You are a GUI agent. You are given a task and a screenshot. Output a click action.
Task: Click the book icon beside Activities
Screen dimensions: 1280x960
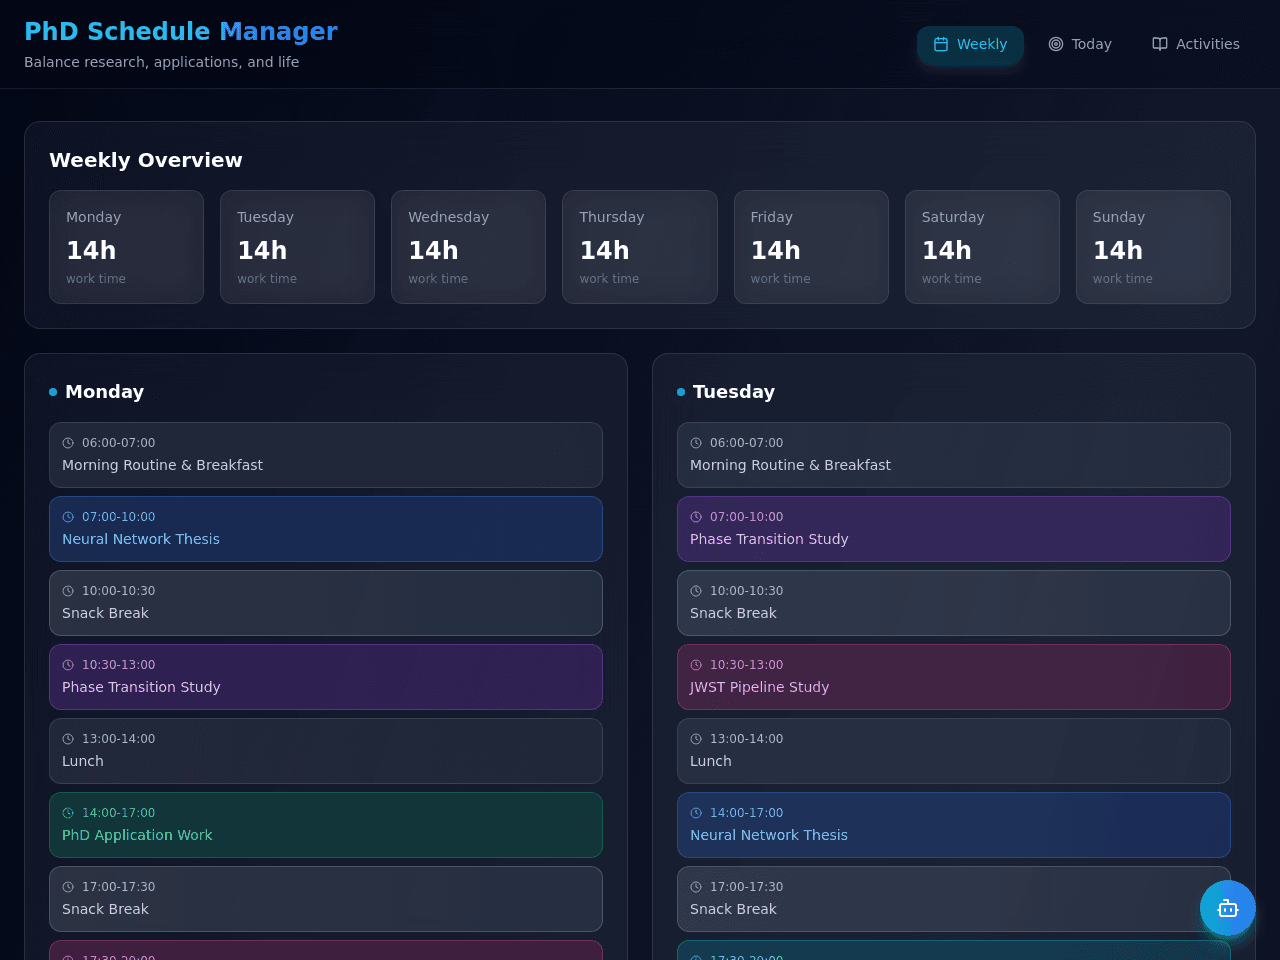1160,44
